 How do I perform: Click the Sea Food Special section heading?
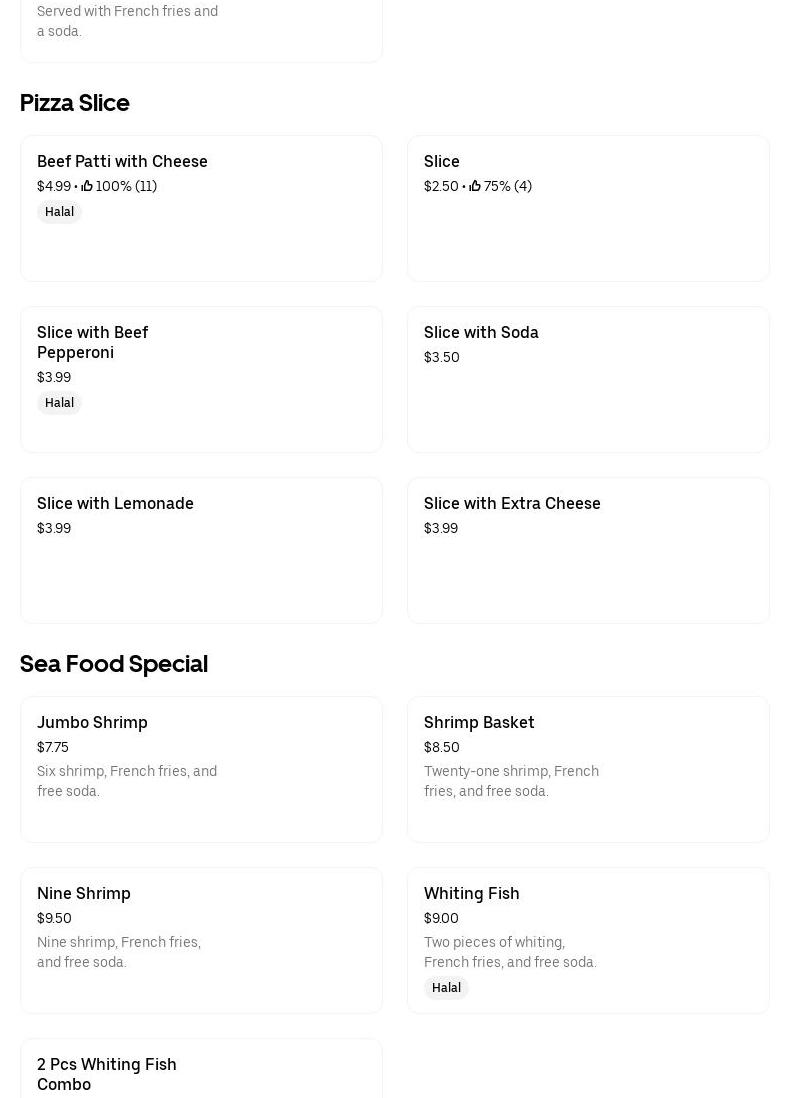click(114, 664)
